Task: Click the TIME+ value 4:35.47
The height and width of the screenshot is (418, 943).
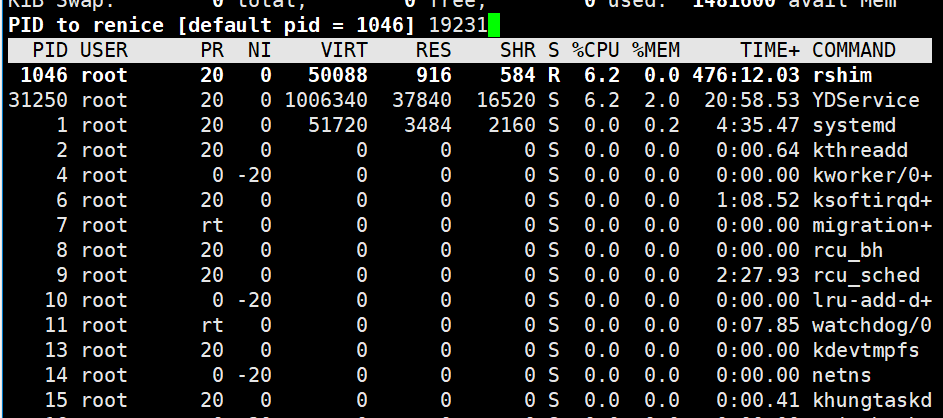Action: (x=758, y=125)
